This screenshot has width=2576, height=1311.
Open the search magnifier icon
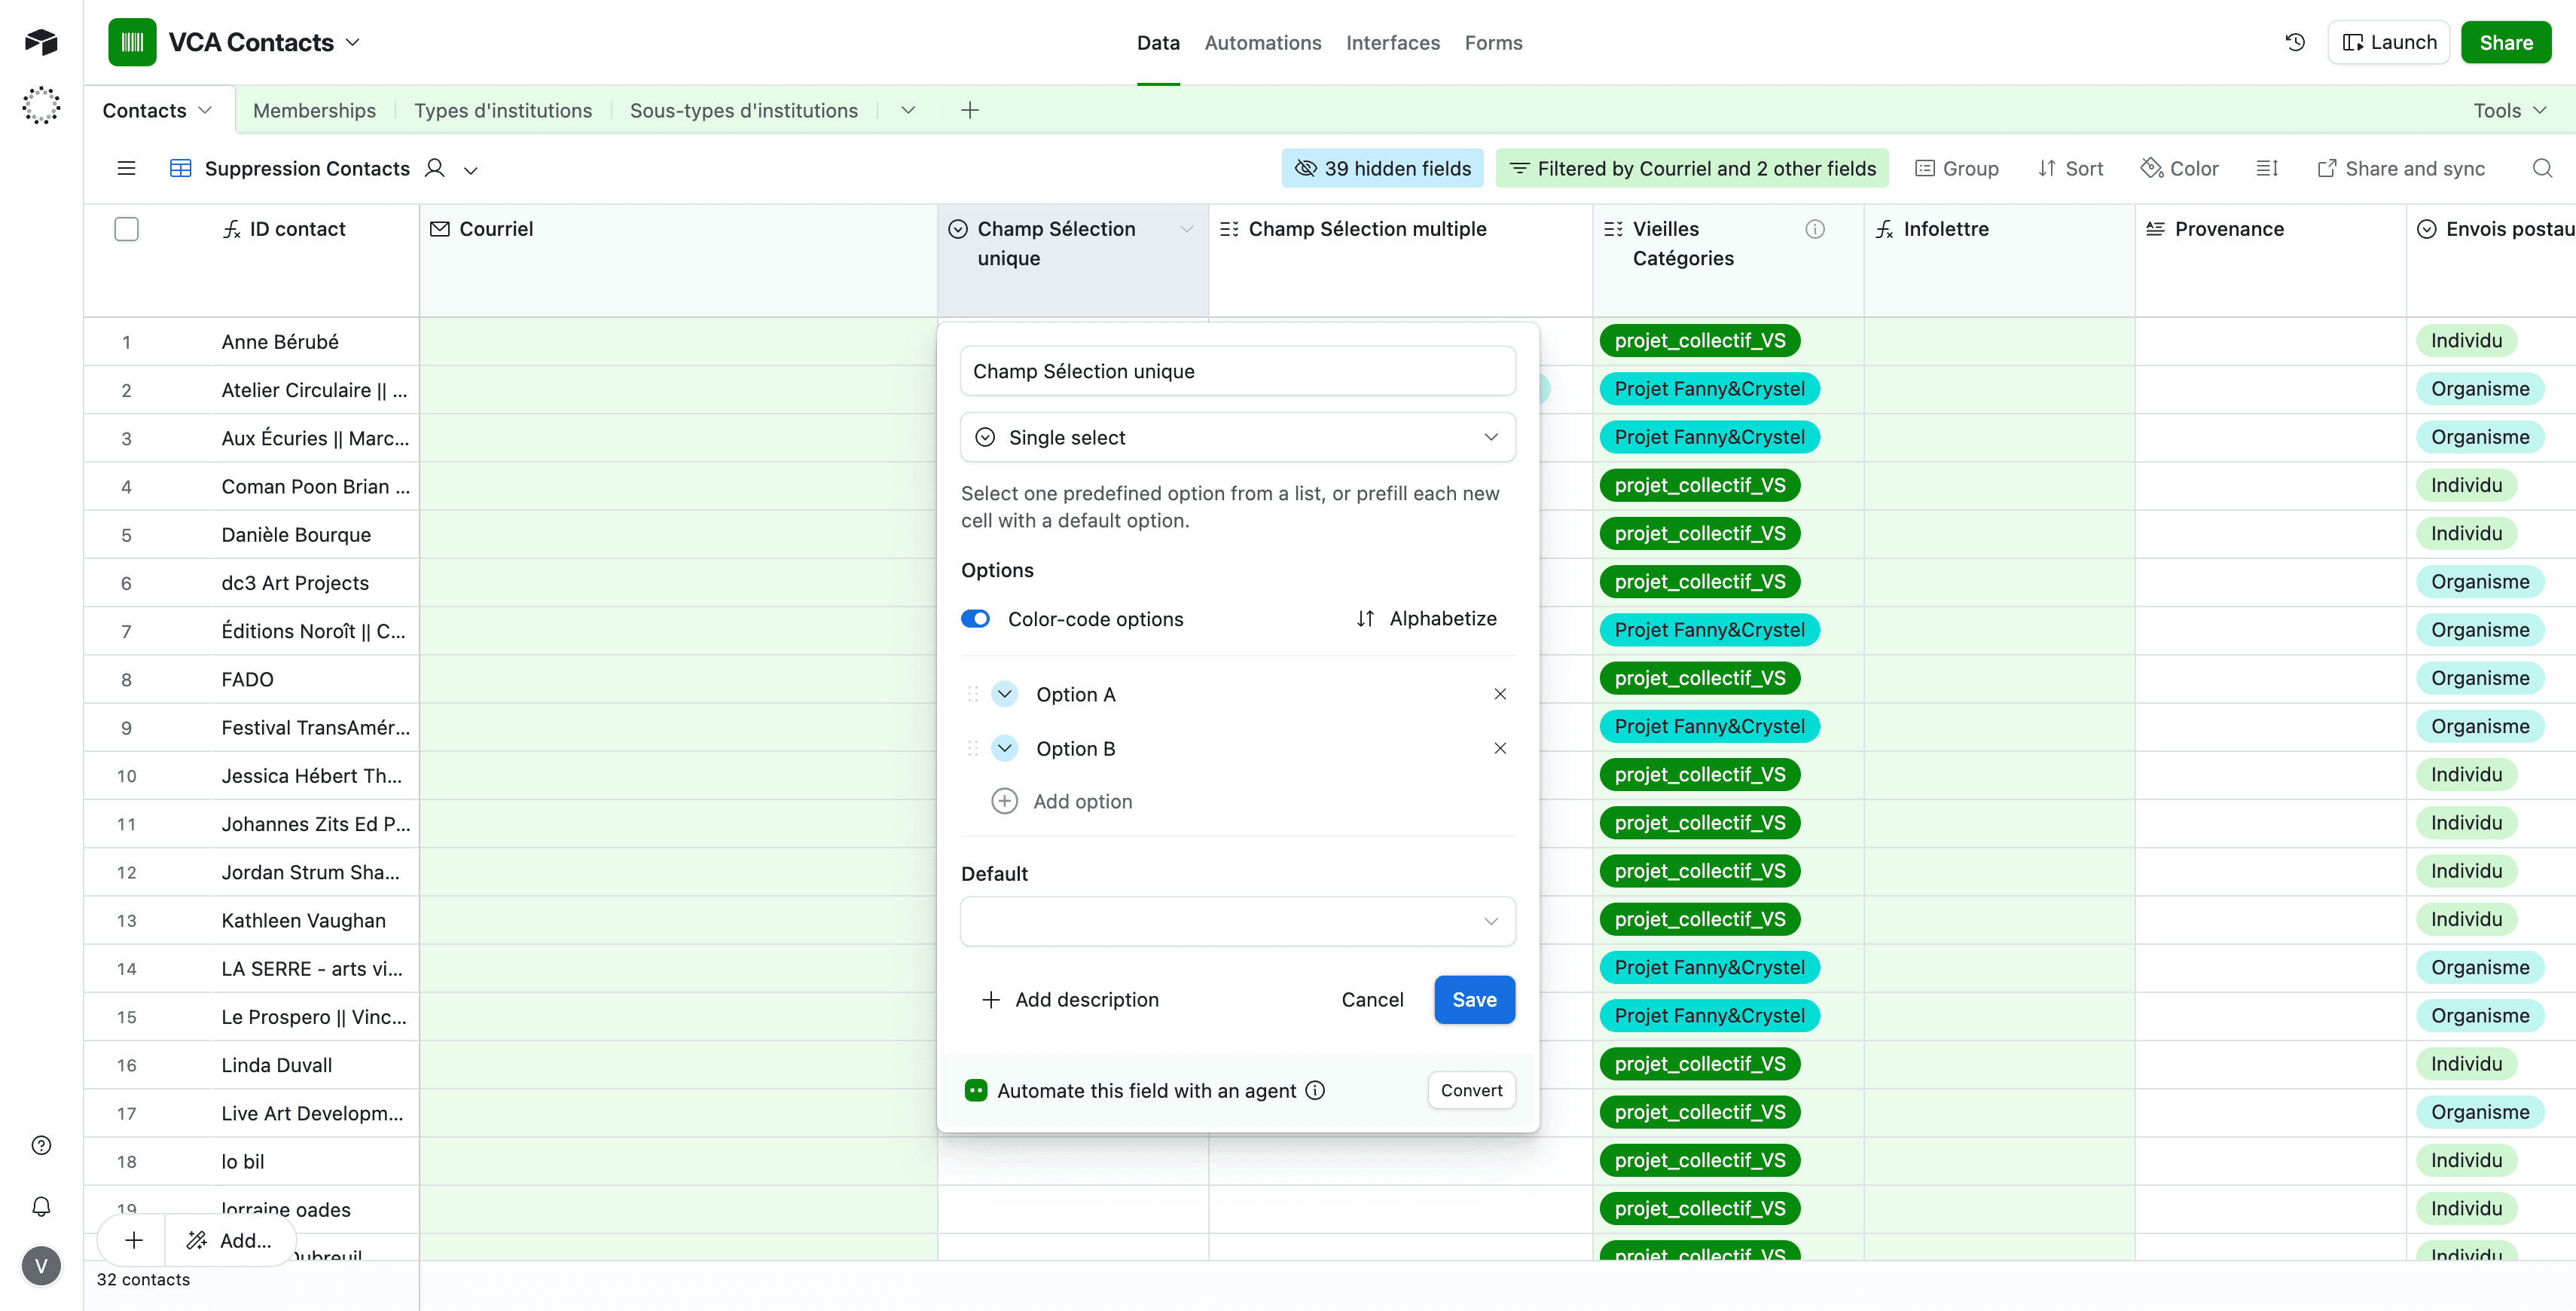point(2542,168)
